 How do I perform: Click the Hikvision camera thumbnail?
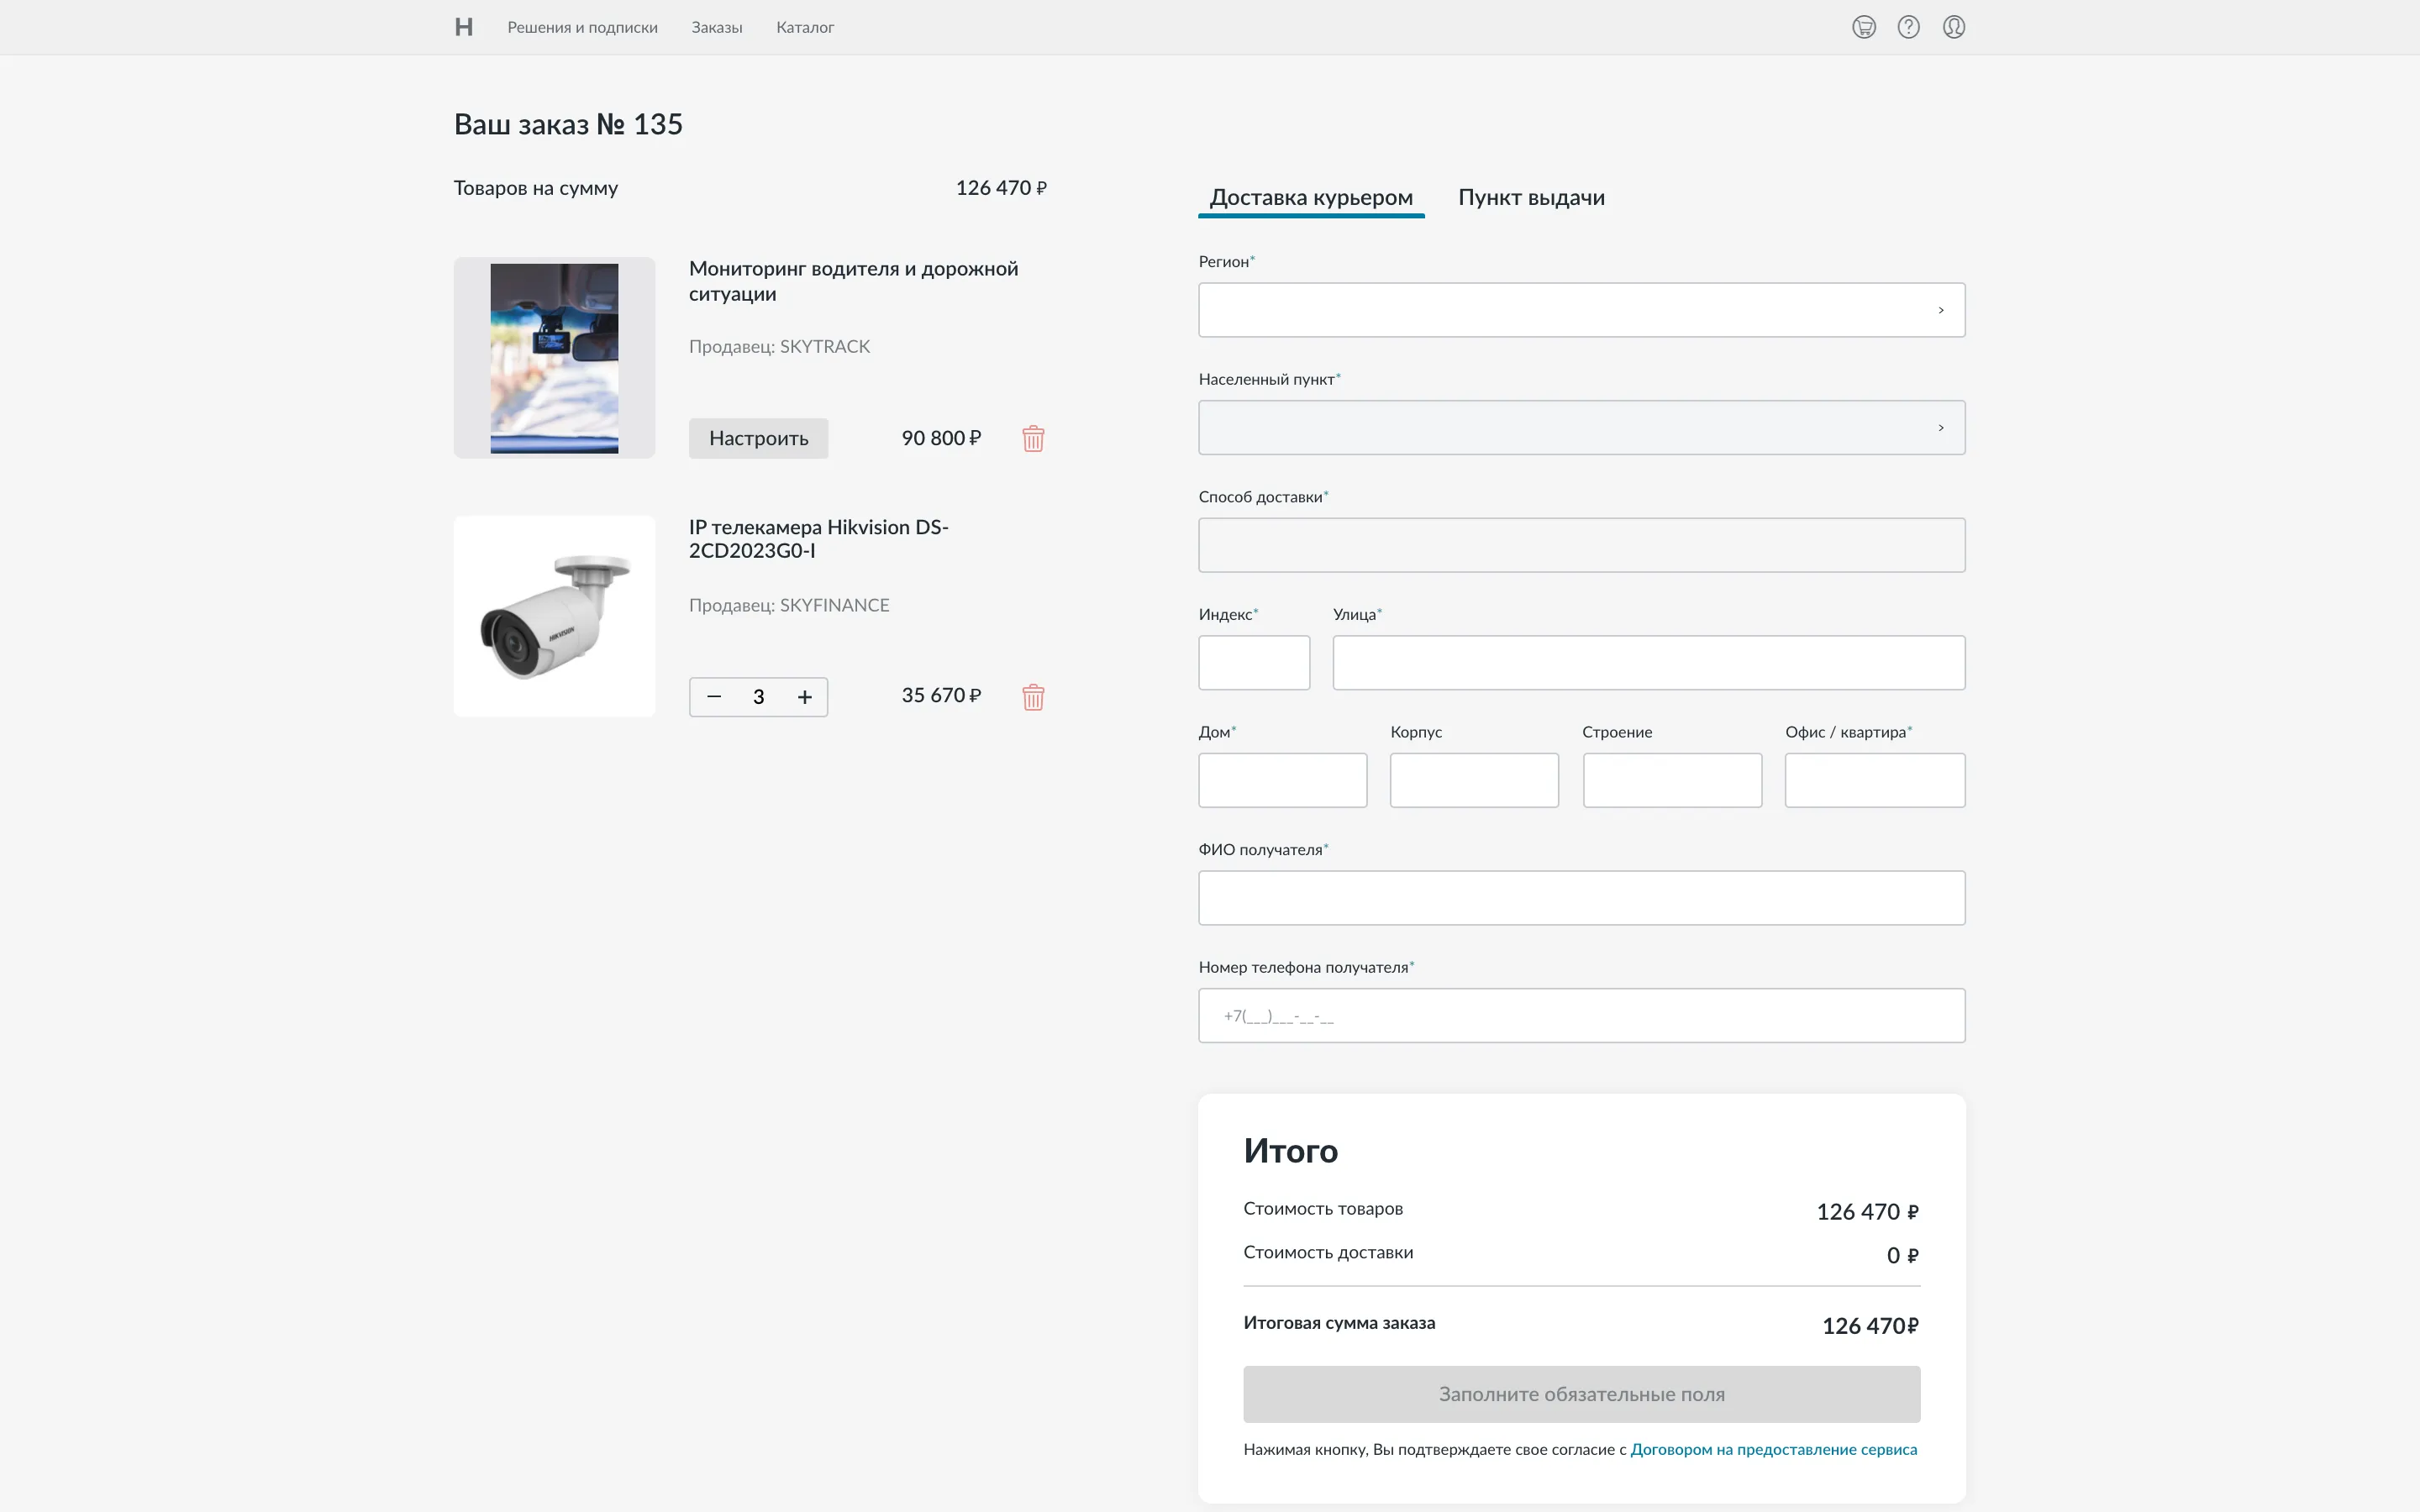(x=554, y=616)
